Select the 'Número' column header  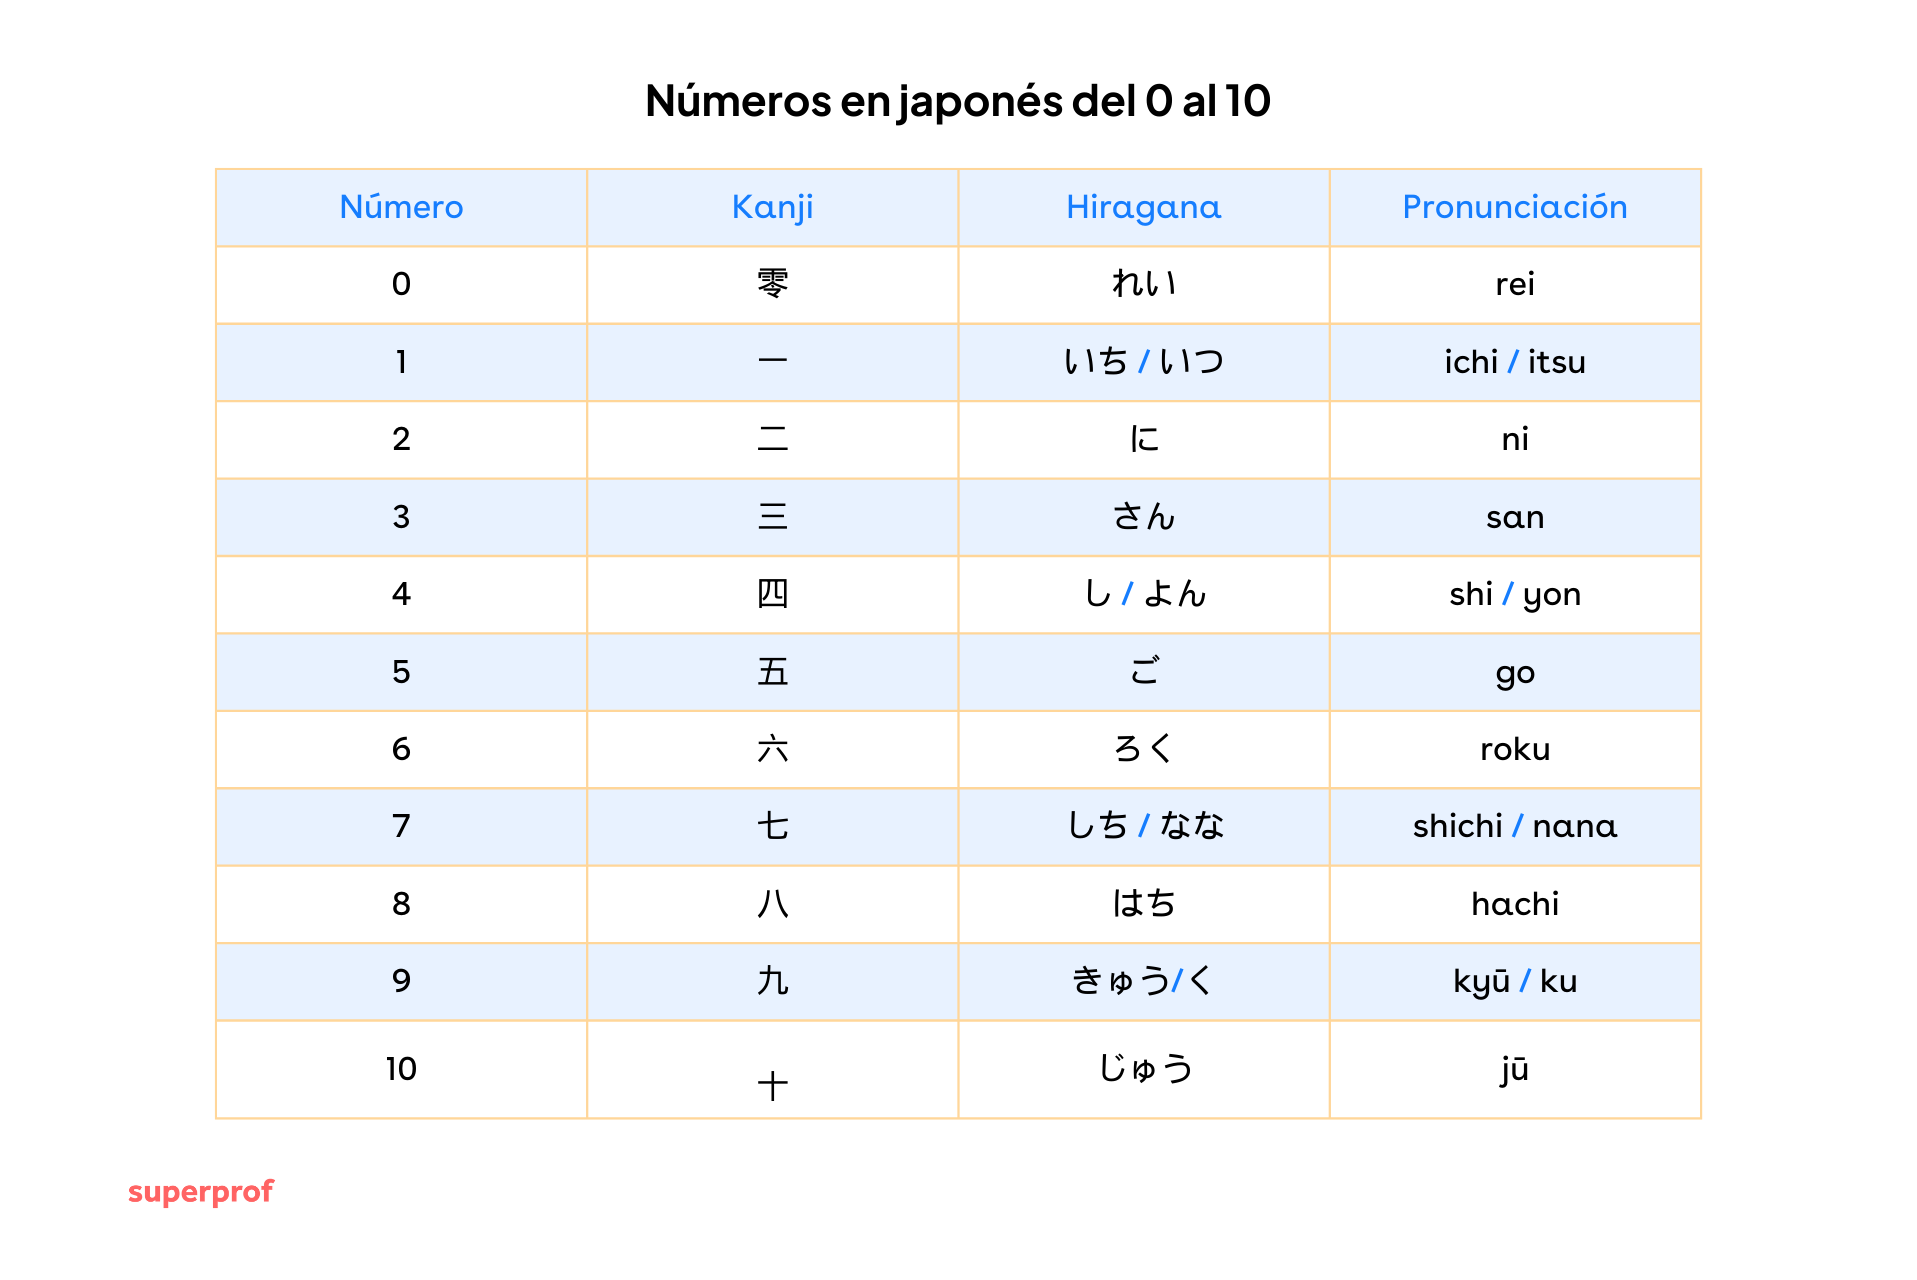401,207
